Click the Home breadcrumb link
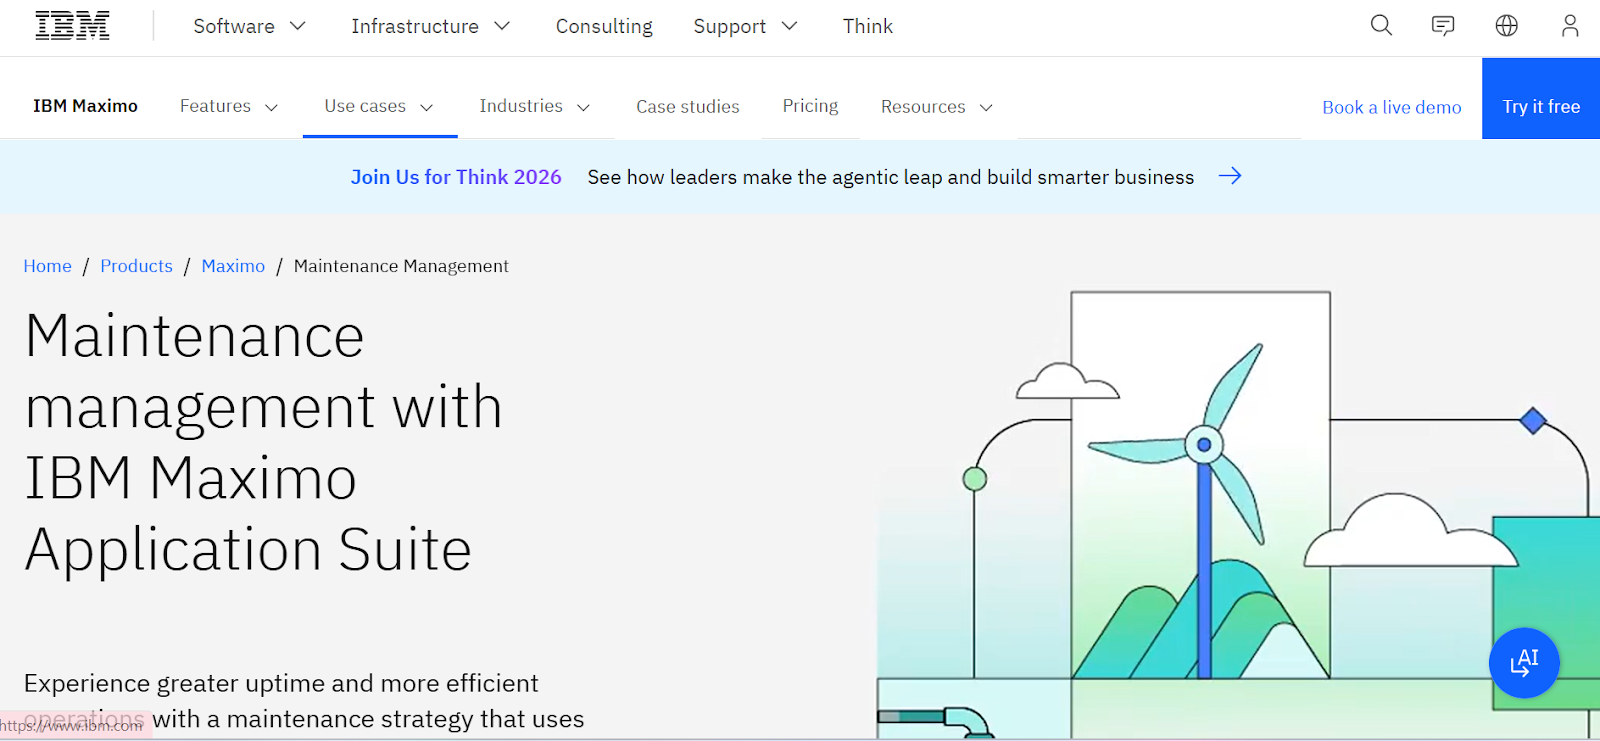 (48, 266)
